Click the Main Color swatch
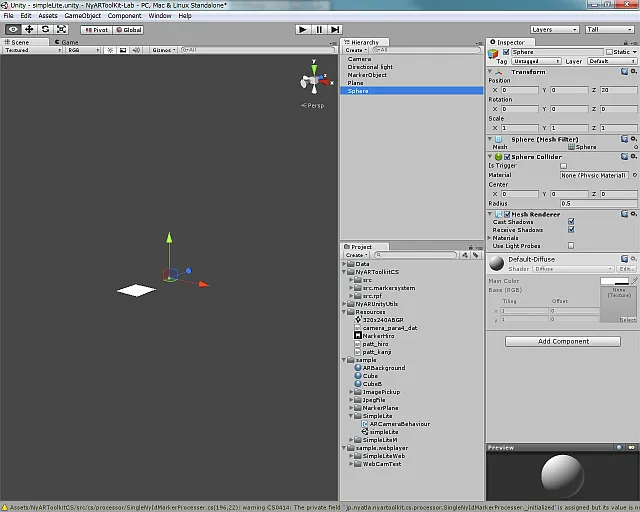 pos(614,281)
